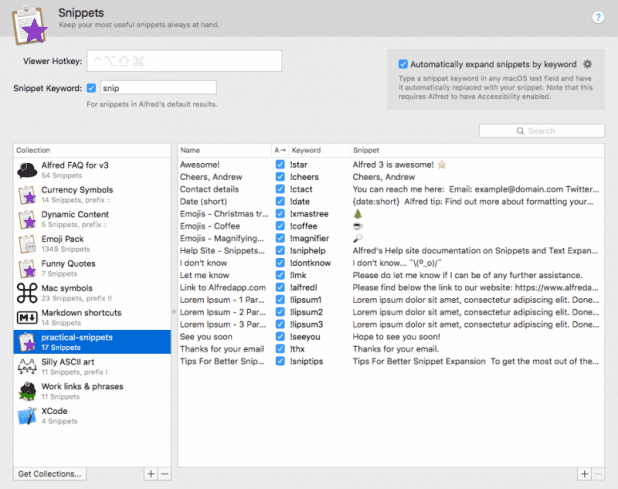Open the help question mark icon
Image resolution: width=618 pixels, height=489 pixels.
(598, 17)
